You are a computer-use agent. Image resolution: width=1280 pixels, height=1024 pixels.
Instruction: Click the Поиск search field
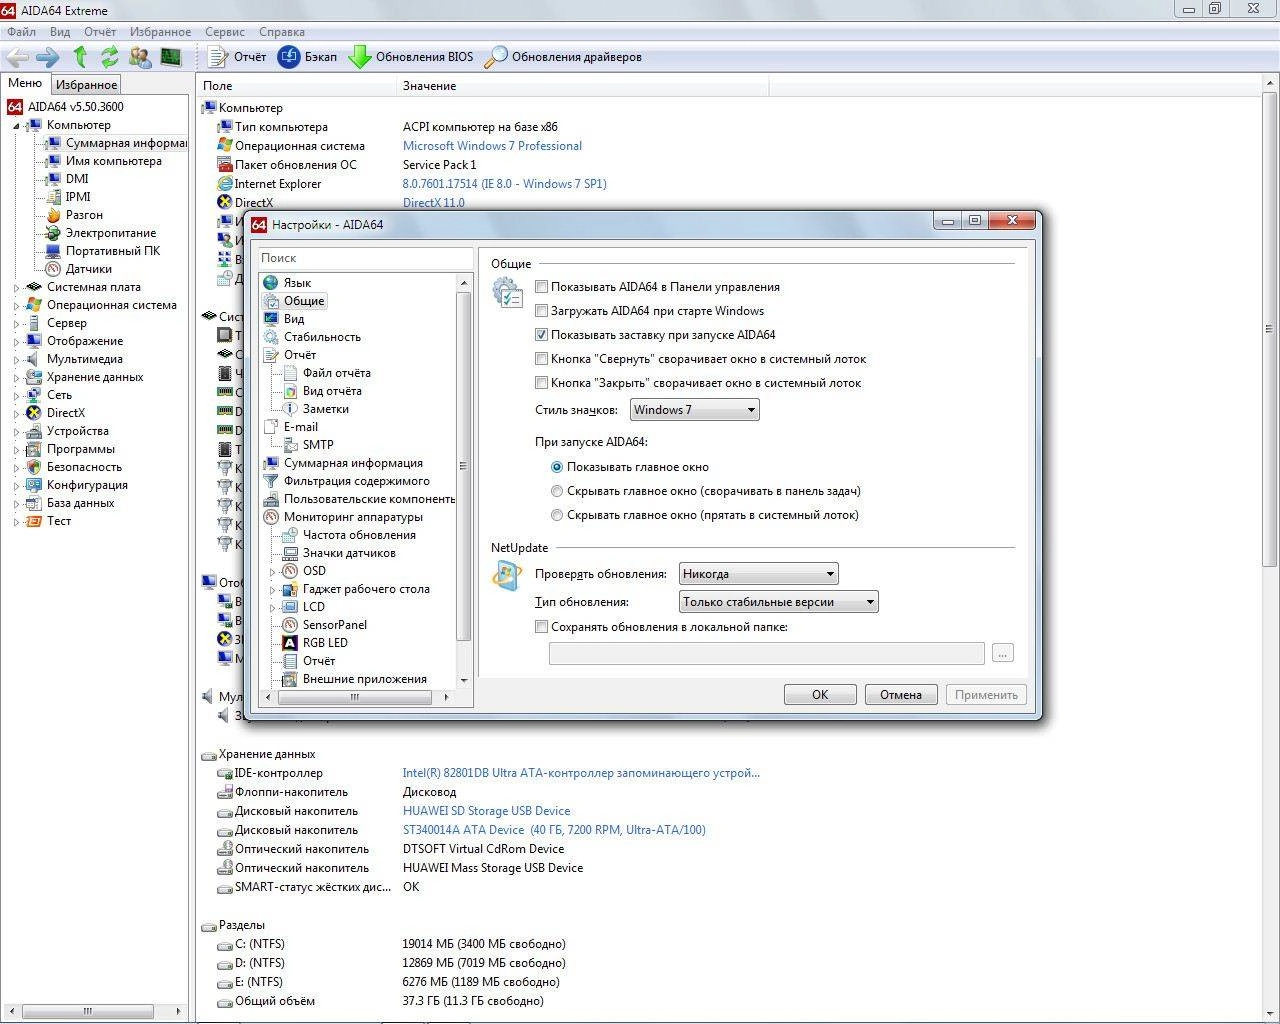tap(364, 258)
